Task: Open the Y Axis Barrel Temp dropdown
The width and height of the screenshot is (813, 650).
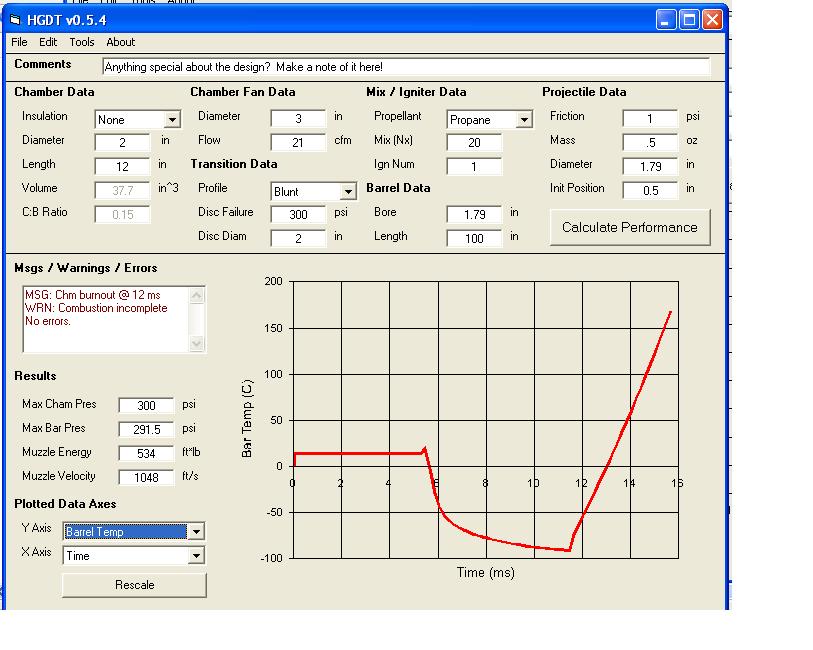Action: tap(195, 532)
